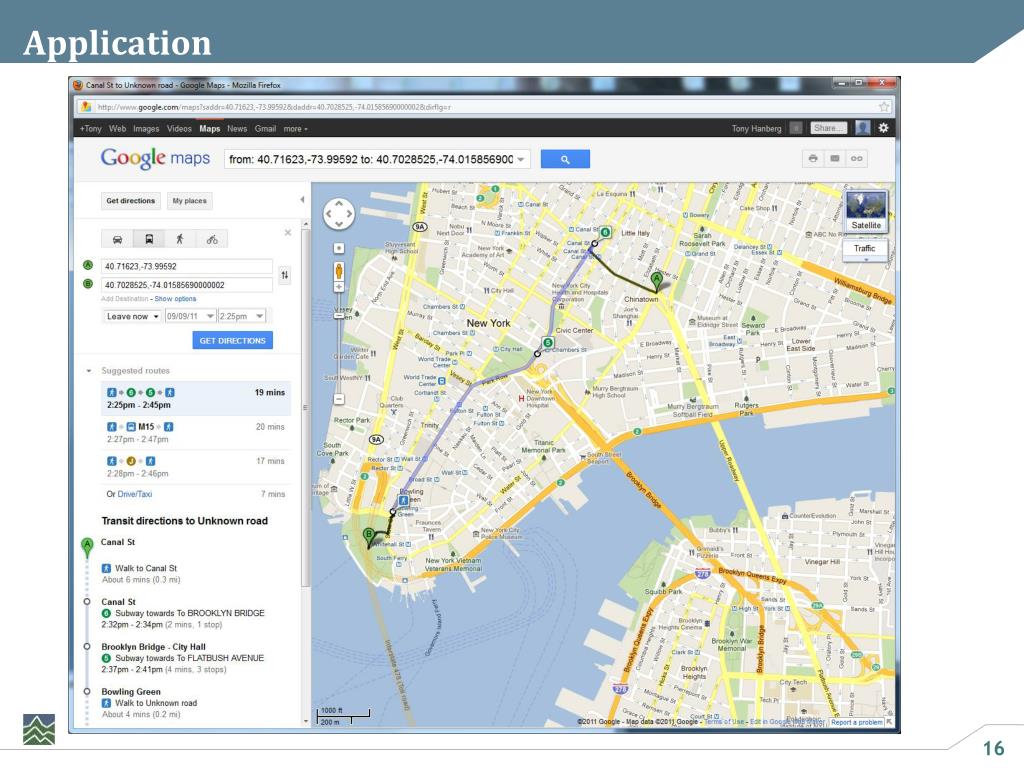Click the map zoom slider handle
The image size is (1024, 768).
point(338,315)
